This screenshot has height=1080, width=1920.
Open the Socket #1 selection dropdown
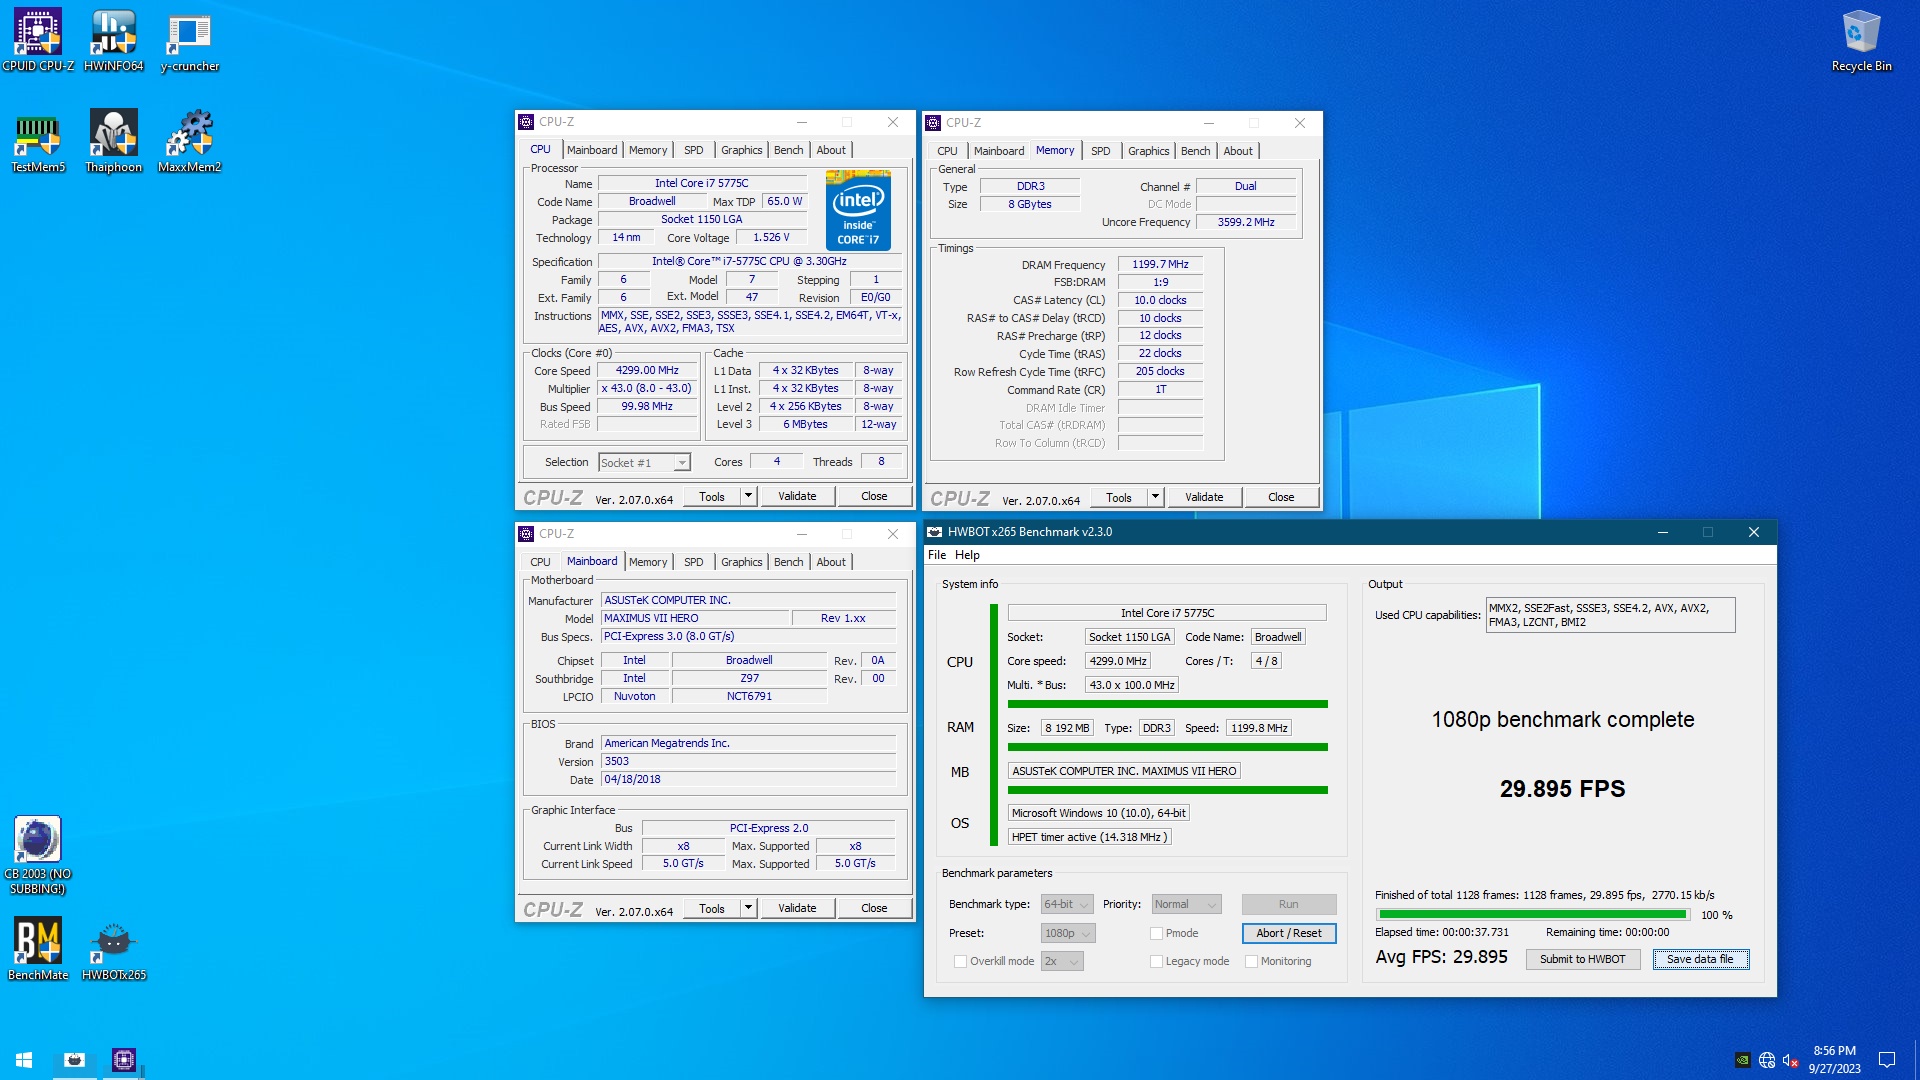point(644,462)
